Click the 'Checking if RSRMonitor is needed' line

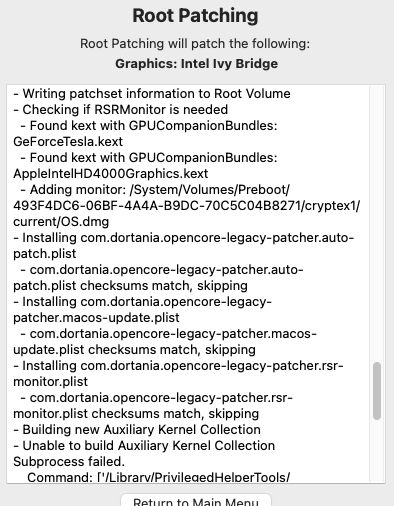pyautogui.click(x=121, y=110)
